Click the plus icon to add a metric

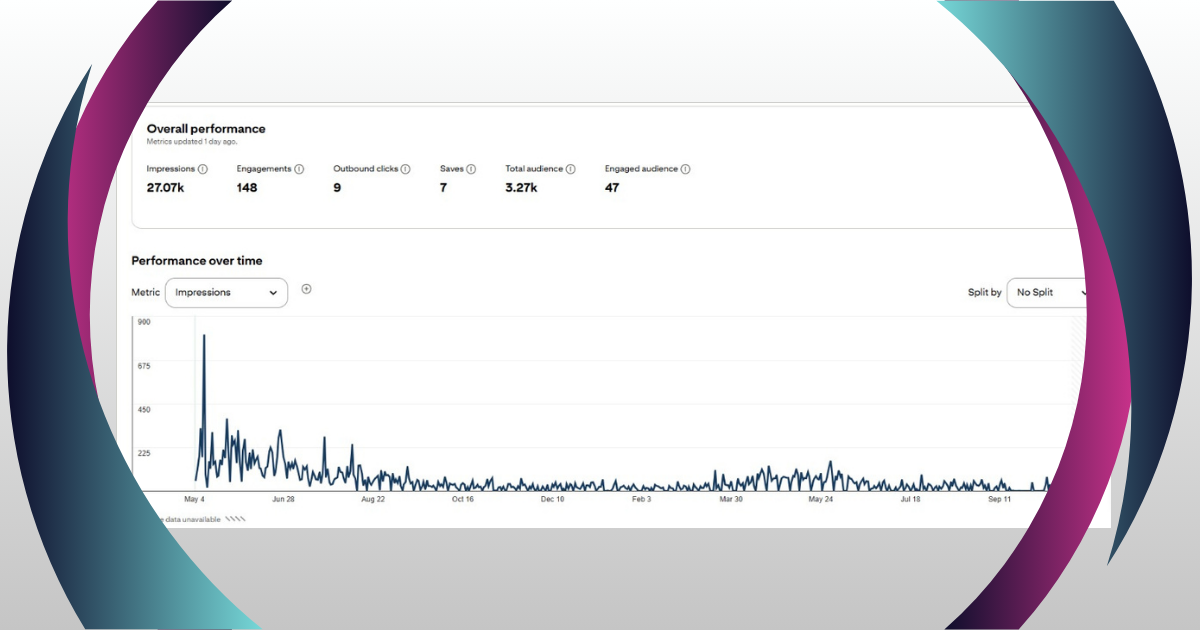(x=307, y=289)
